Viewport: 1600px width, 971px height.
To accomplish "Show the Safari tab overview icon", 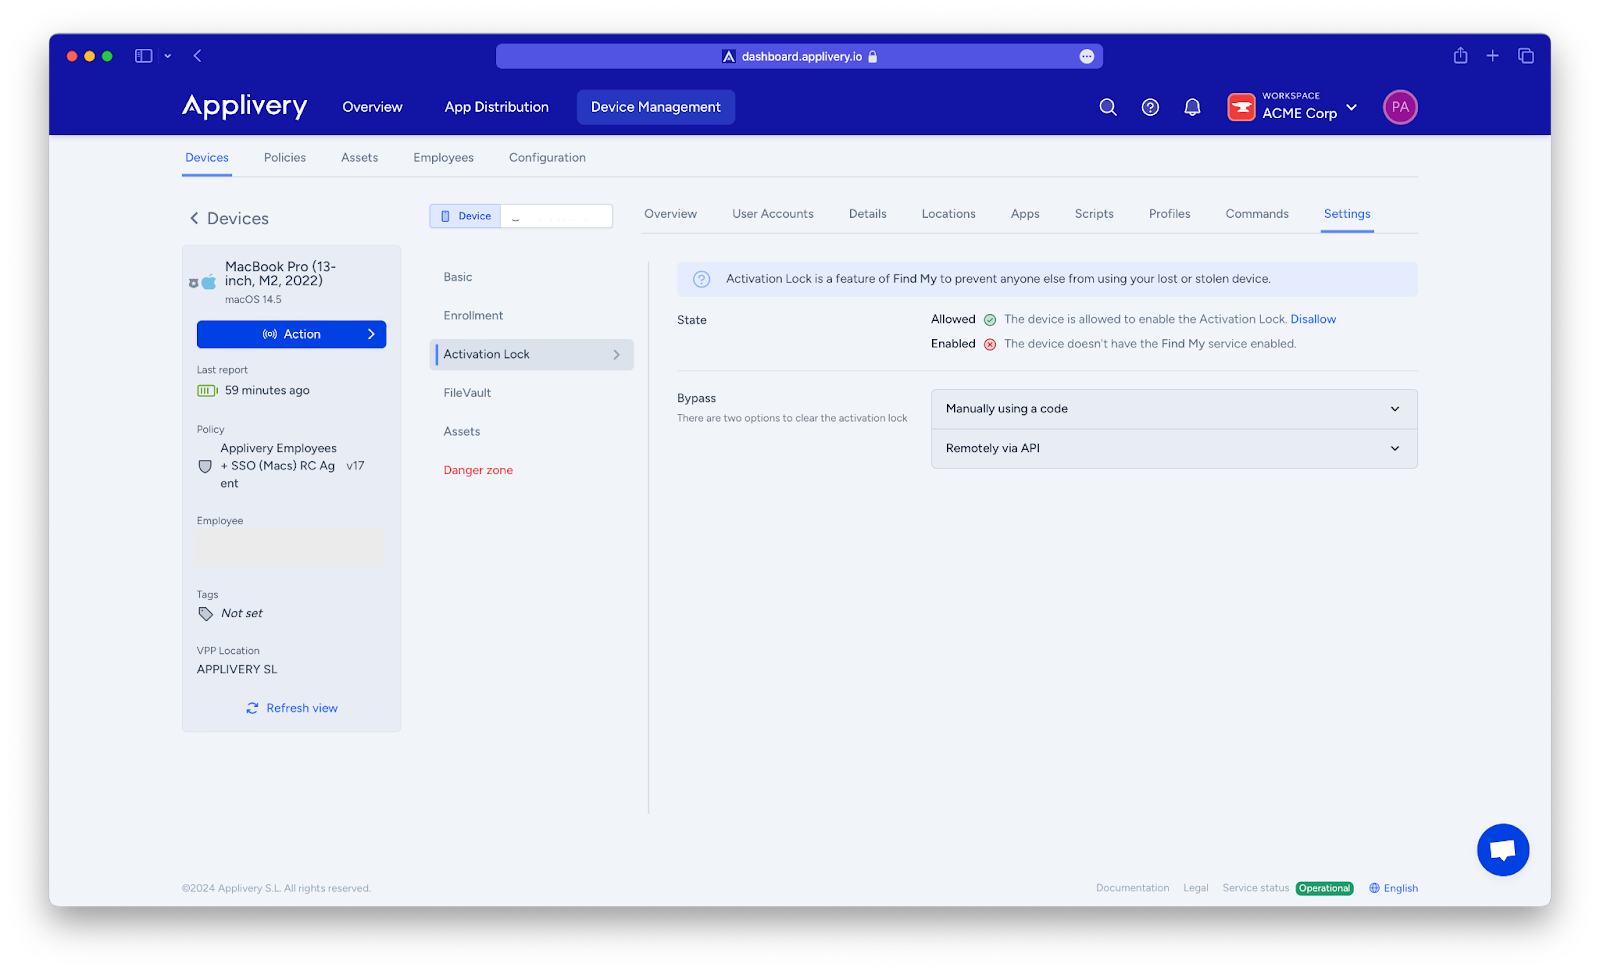I will coord(1526,56).
